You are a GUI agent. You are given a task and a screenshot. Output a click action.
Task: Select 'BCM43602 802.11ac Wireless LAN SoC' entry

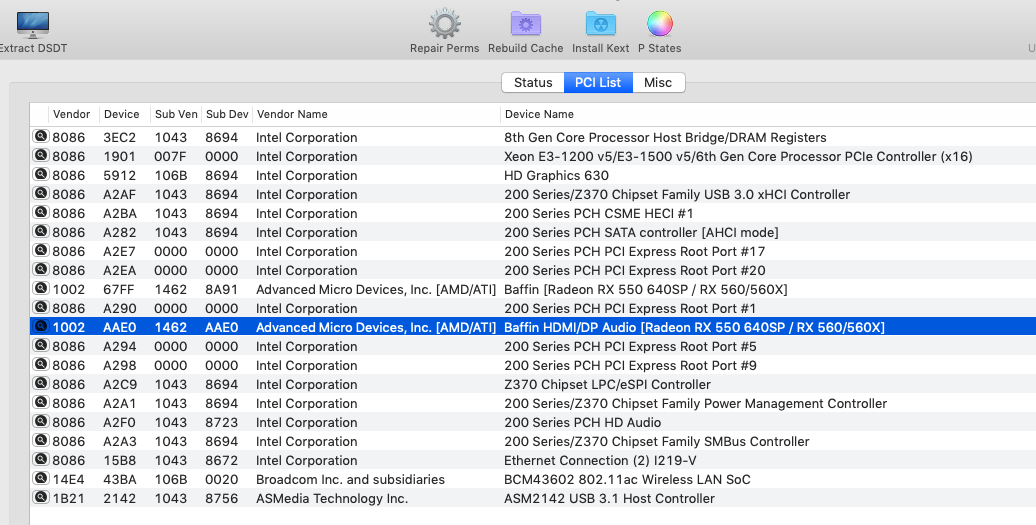[x=627, y=479]
